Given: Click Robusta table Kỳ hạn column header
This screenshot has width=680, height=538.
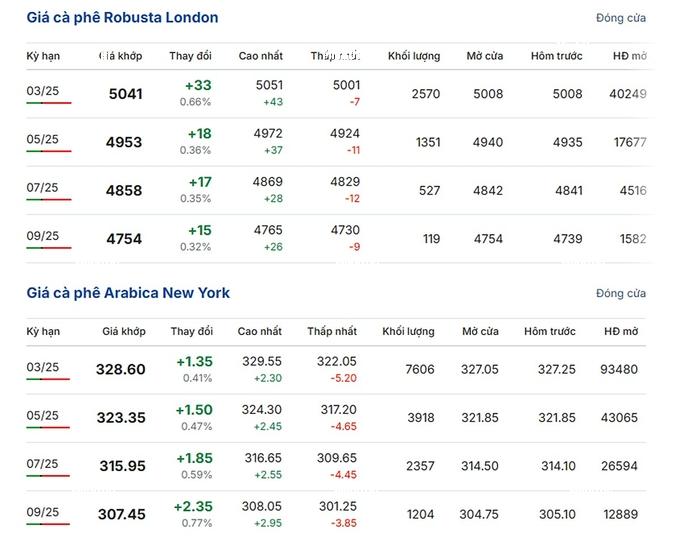Looking at the screenshot, I should (x=43, y=56).
